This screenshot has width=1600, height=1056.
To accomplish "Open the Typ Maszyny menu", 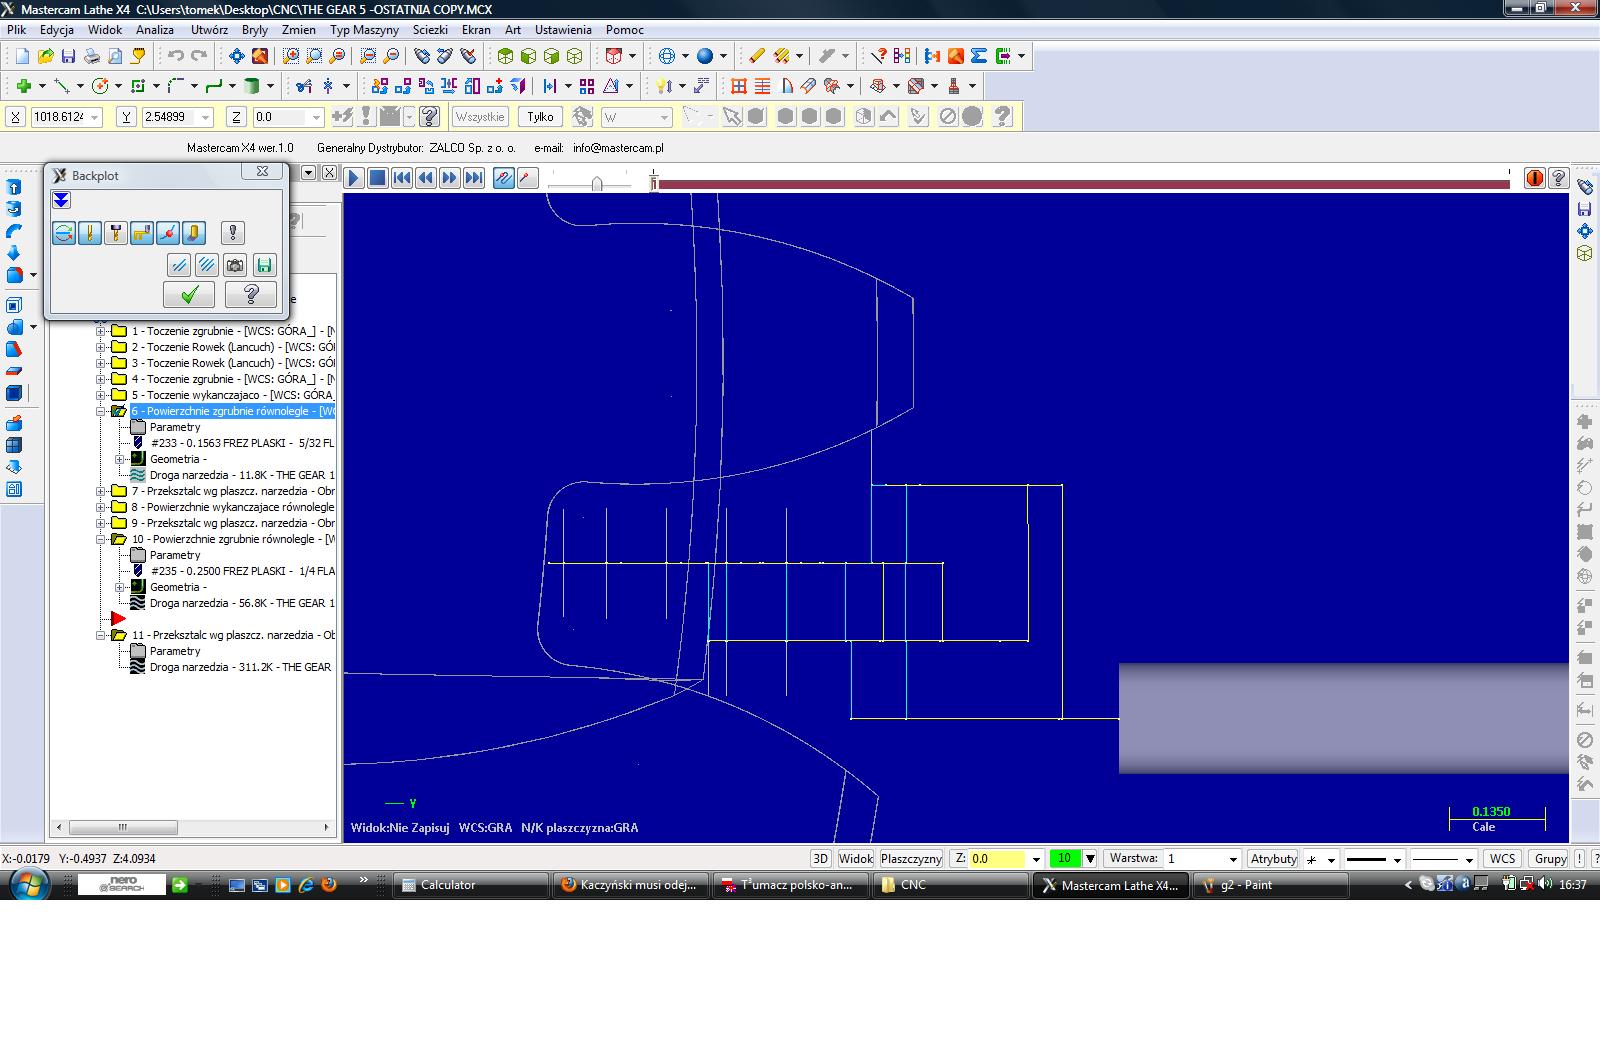I will tap(364, 30).
